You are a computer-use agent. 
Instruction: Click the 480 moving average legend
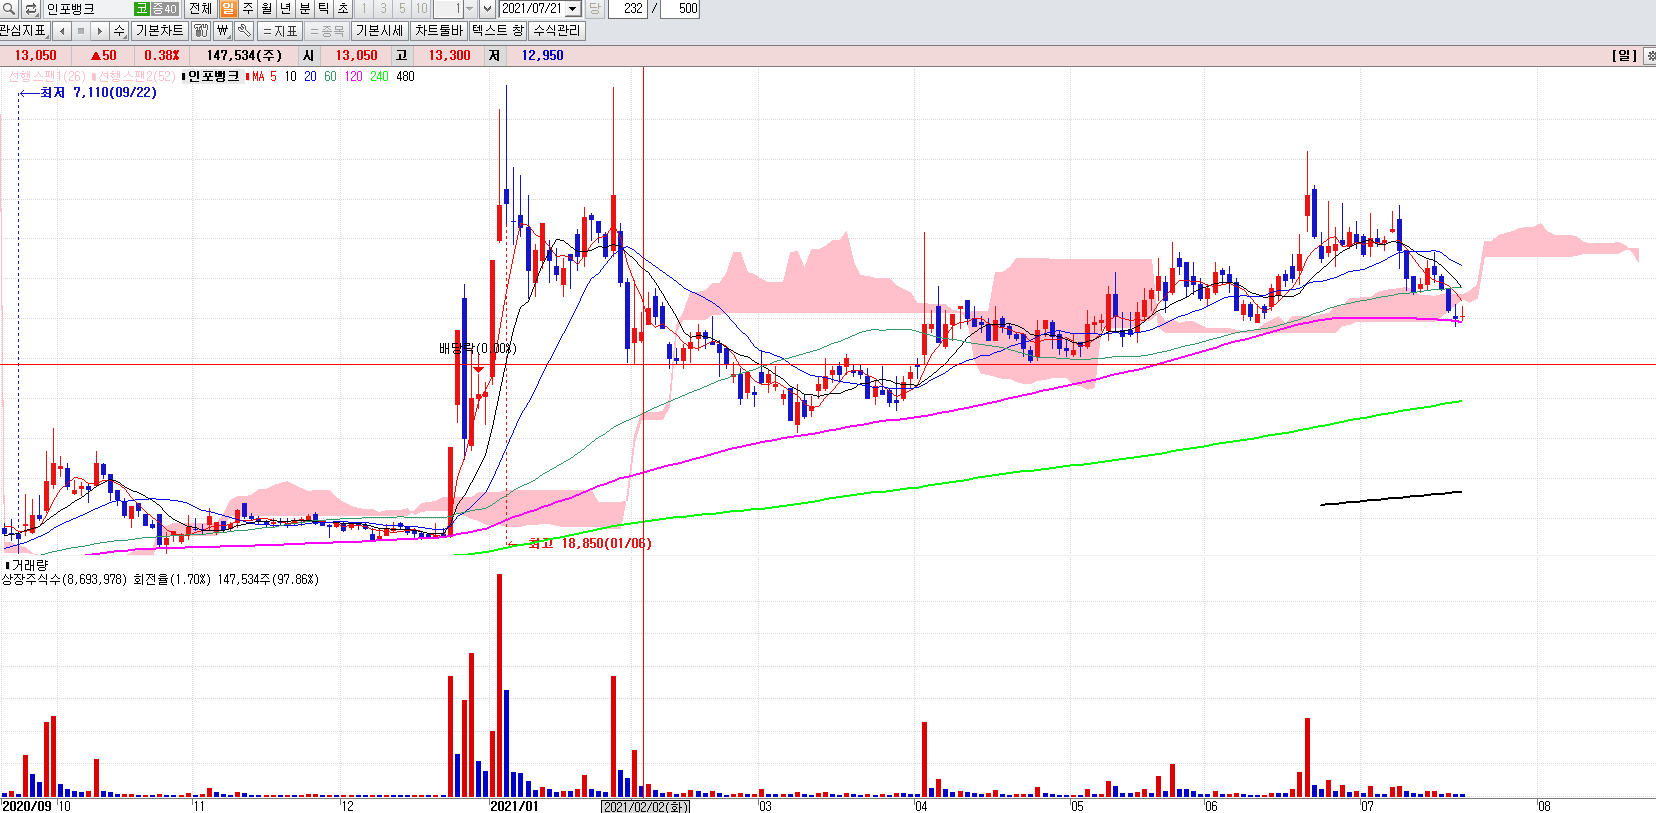pos(405,76)
